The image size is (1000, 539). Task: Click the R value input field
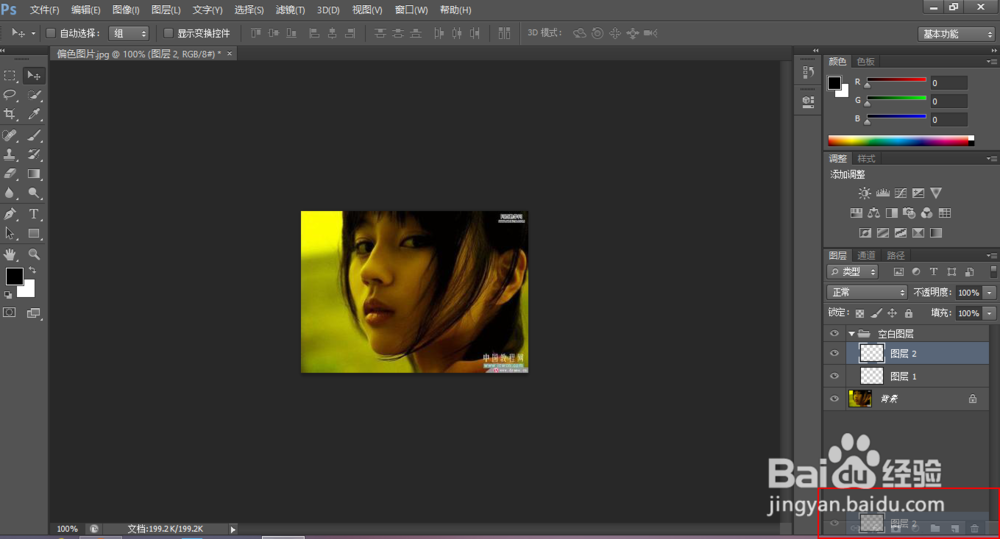(x=948, y=83)
